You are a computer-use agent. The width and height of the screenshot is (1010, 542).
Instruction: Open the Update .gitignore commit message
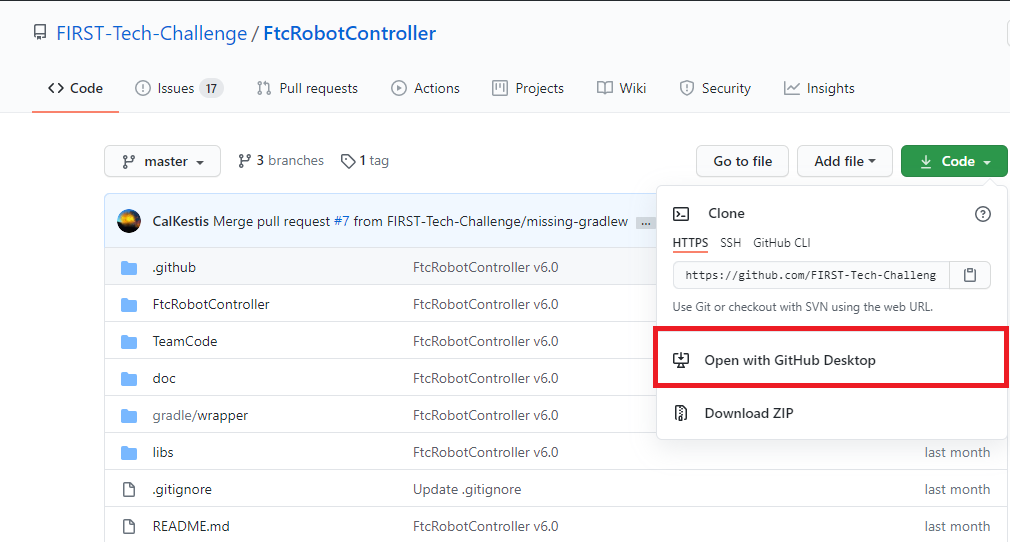coord(467,489)
